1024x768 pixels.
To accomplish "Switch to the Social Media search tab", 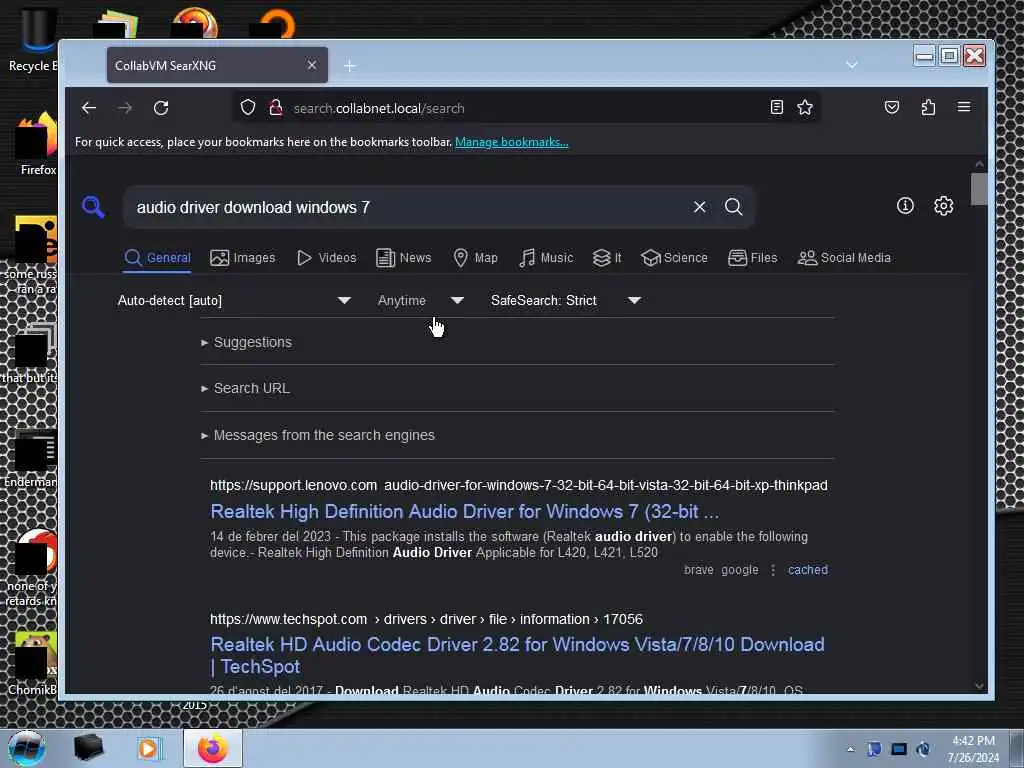I will [x=844, y=257].
